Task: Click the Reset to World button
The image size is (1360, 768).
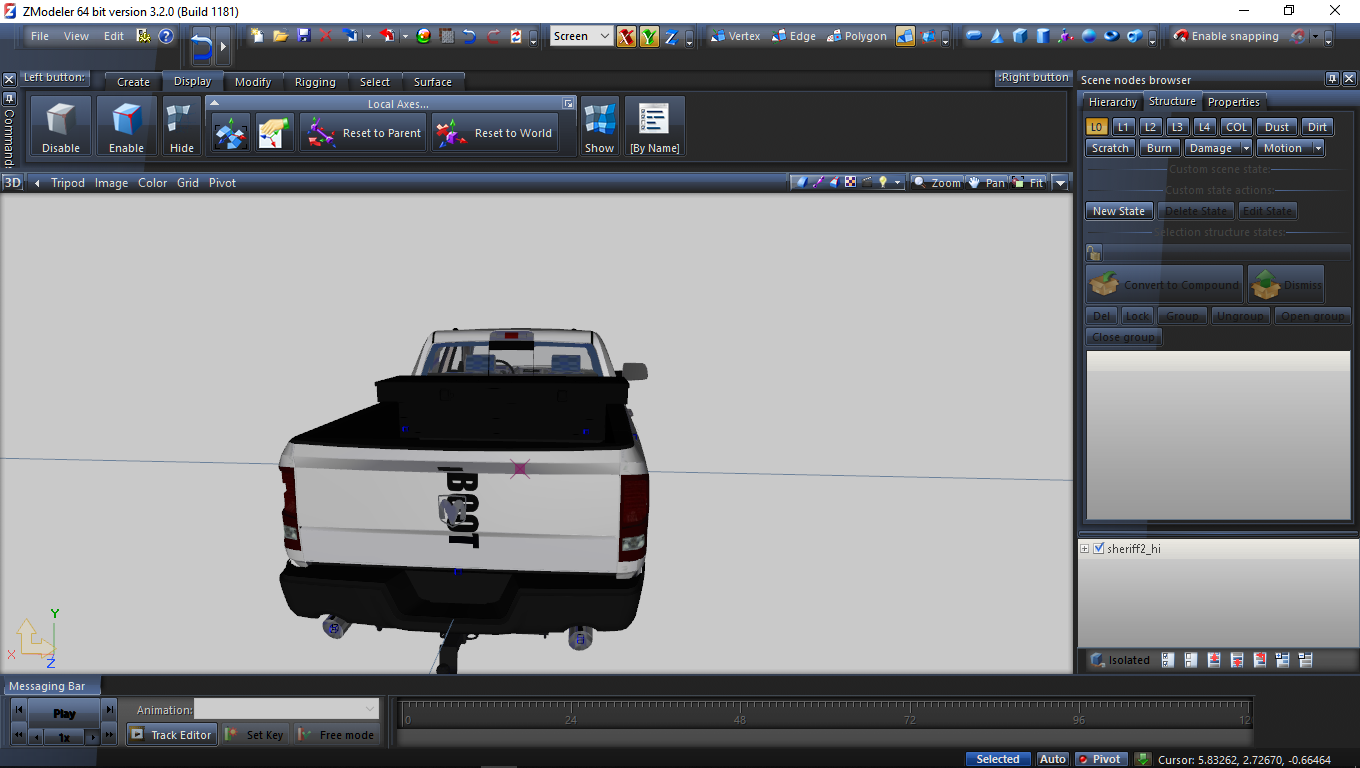Action: click(495, 133)
